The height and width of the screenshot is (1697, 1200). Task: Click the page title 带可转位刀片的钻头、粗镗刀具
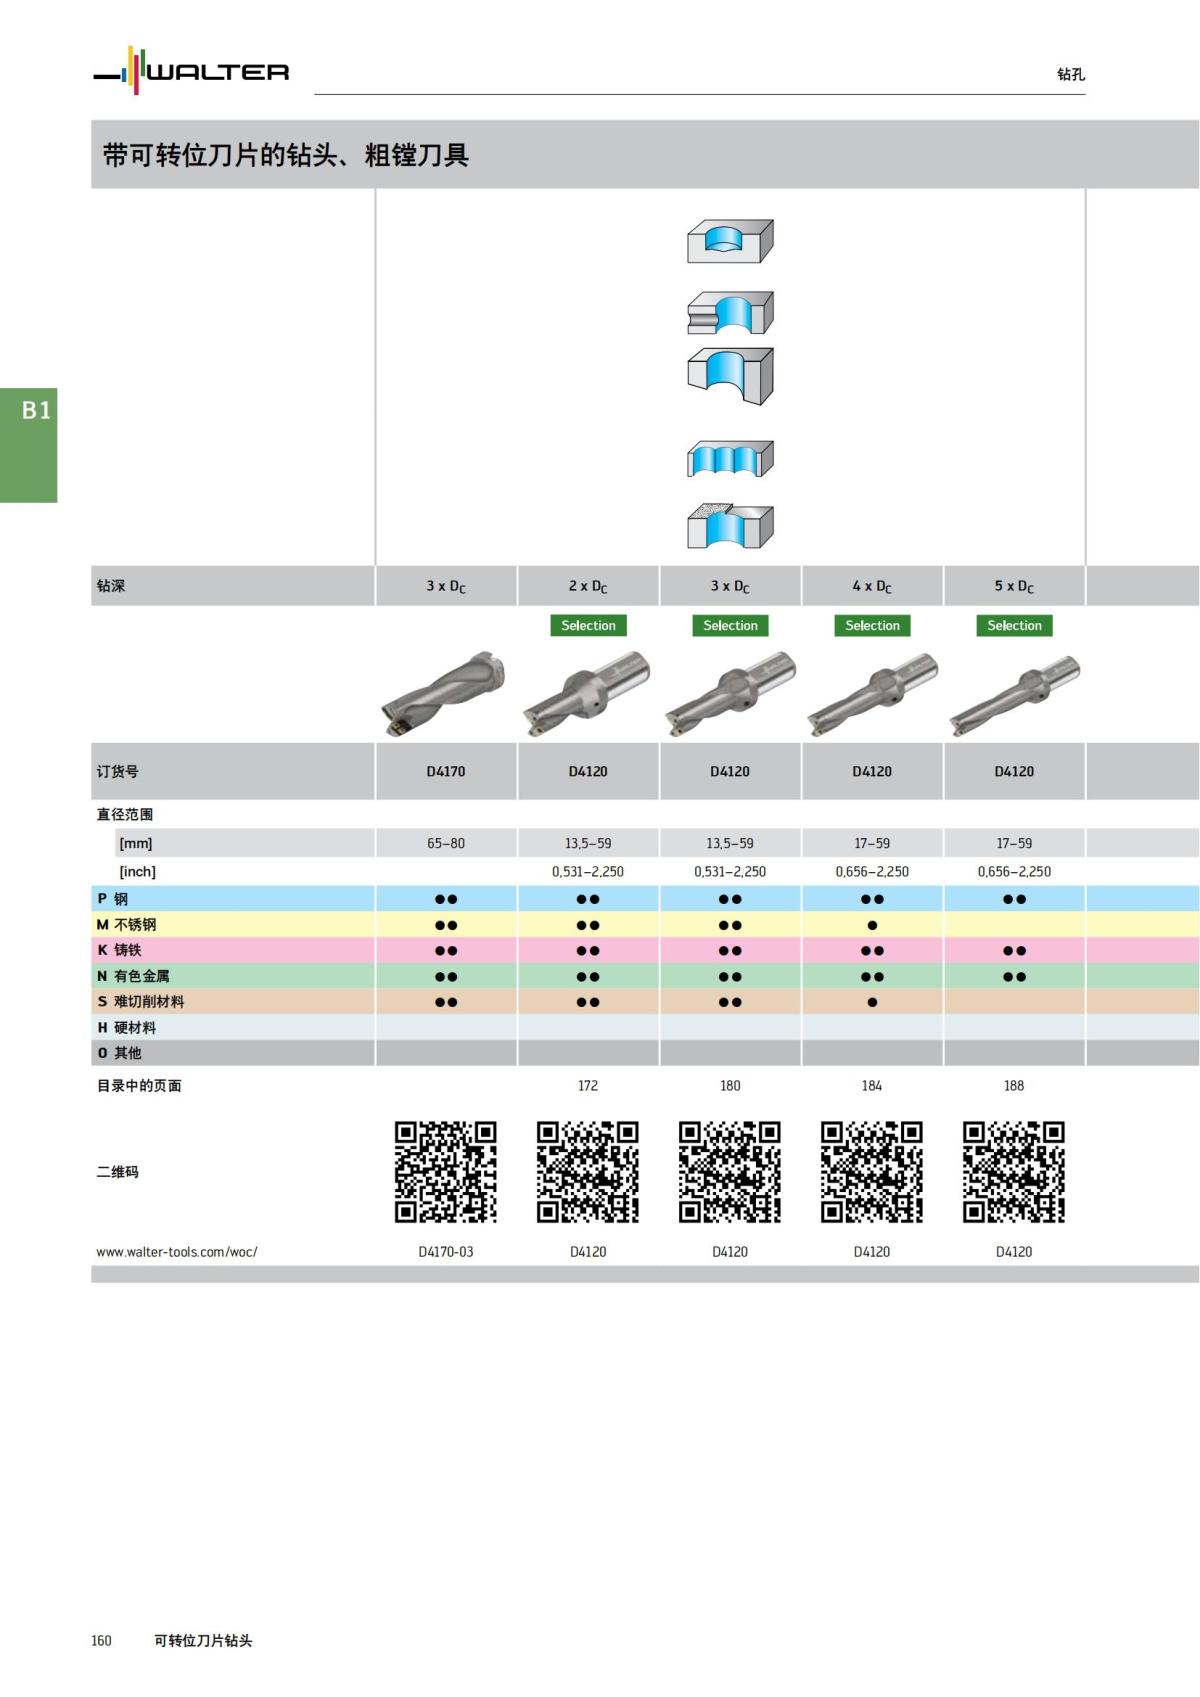(x=285, y=155)
